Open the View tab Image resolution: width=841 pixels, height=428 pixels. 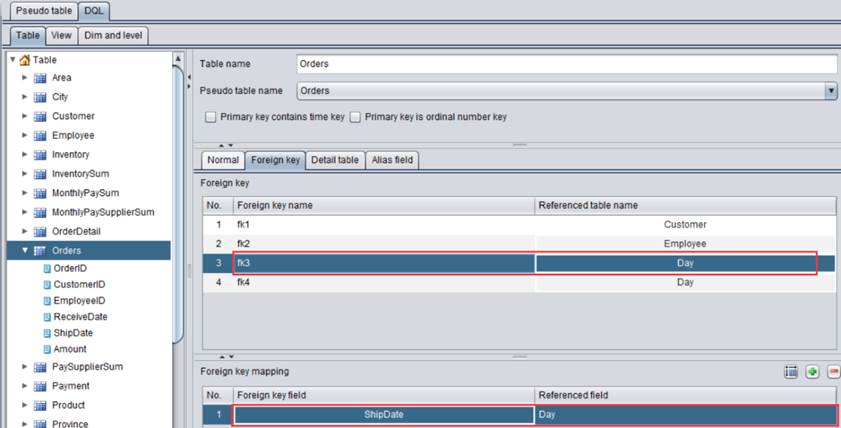61,35
